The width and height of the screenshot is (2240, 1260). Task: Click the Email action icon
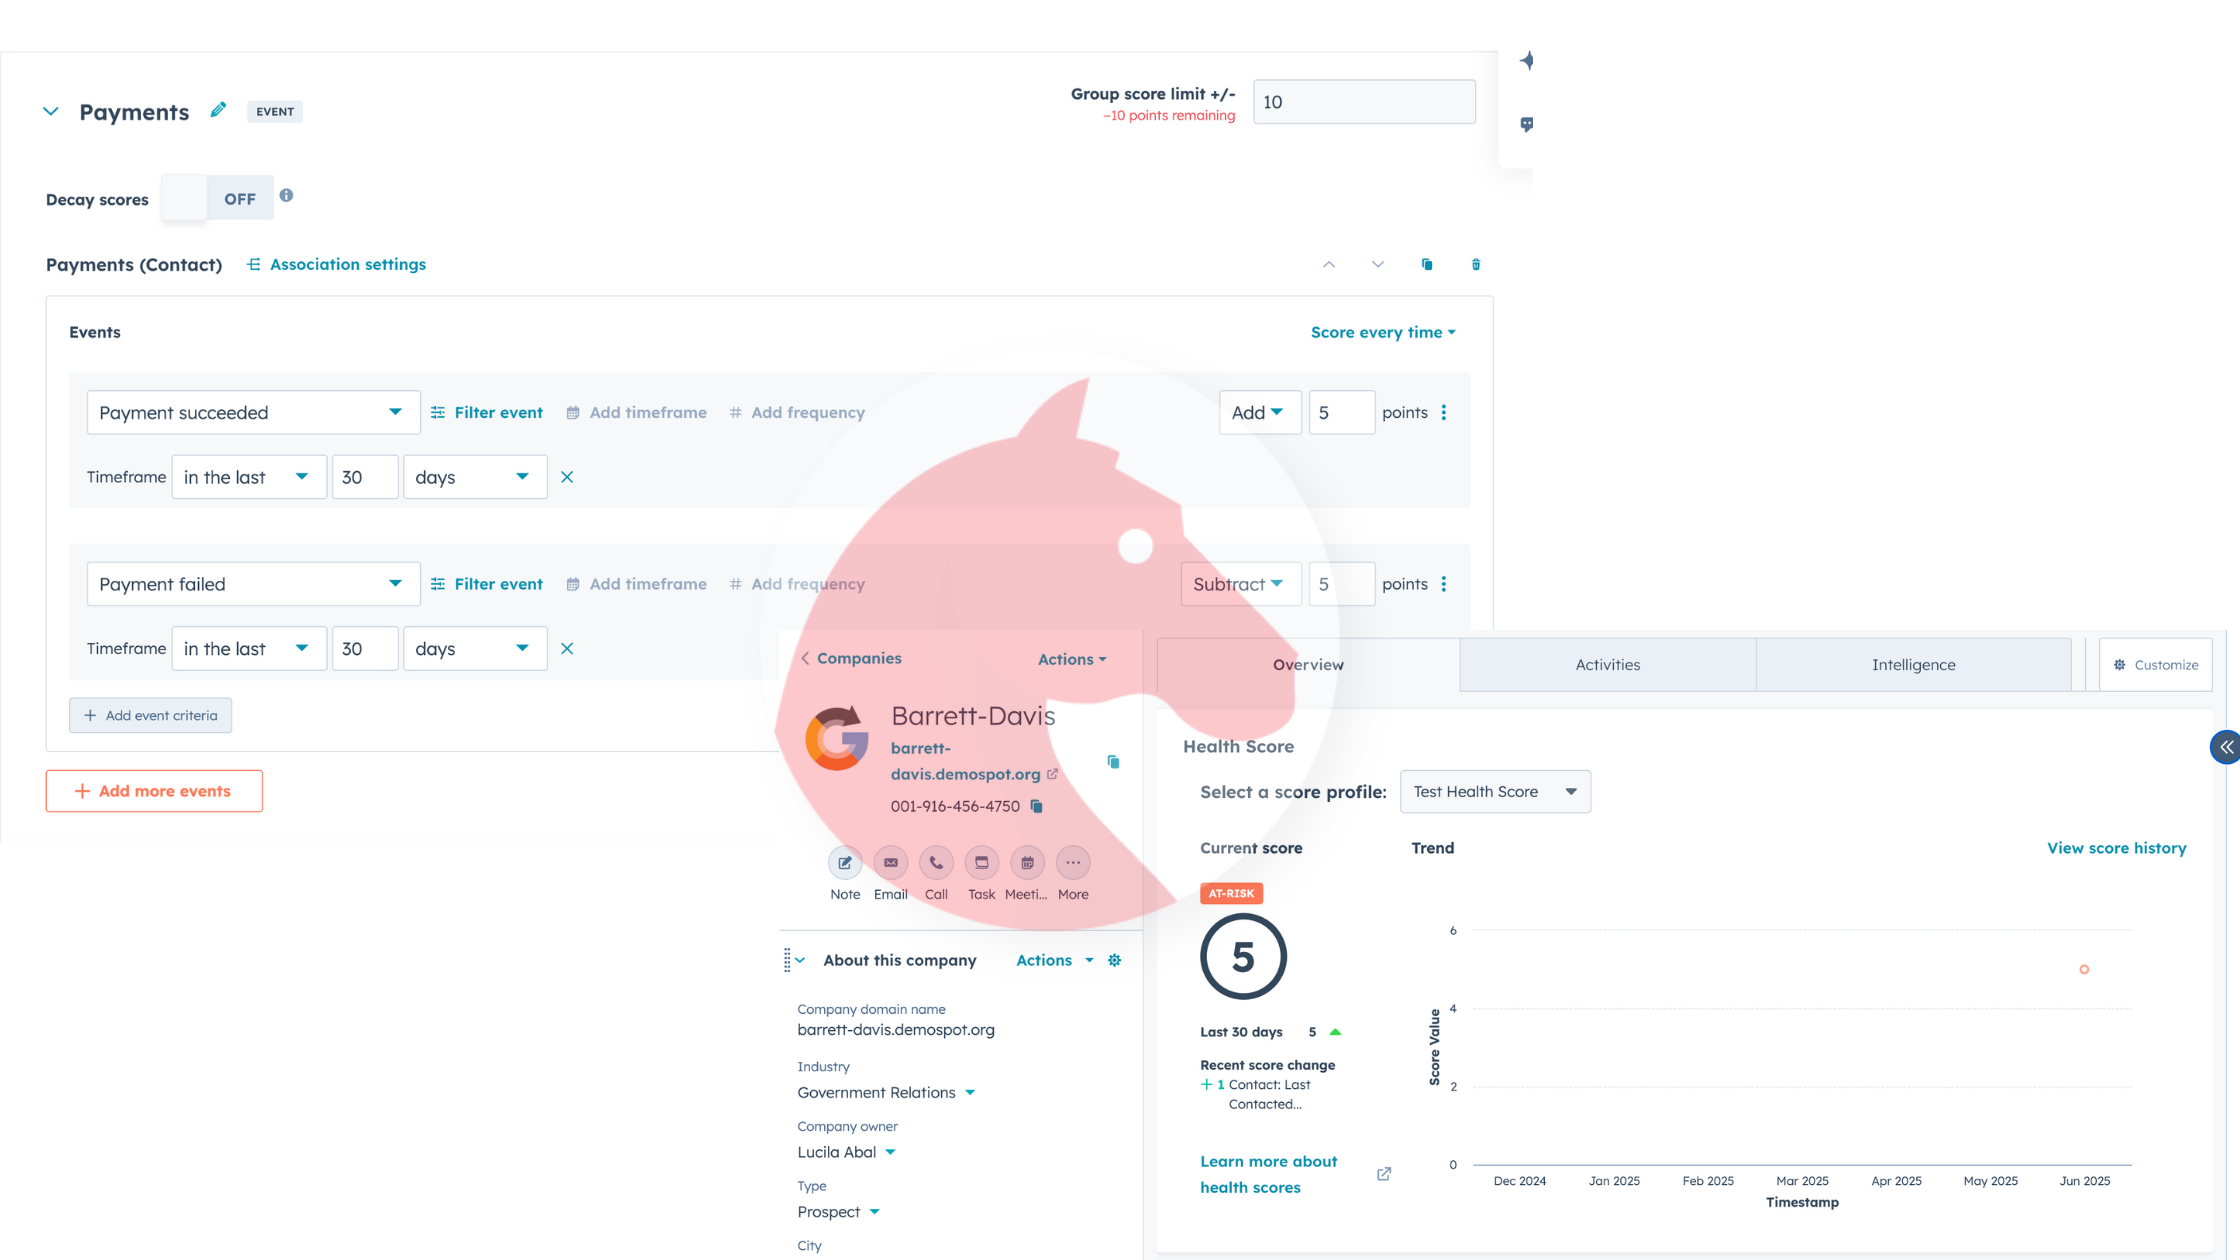pyautogui.click(x=890, y=863)
